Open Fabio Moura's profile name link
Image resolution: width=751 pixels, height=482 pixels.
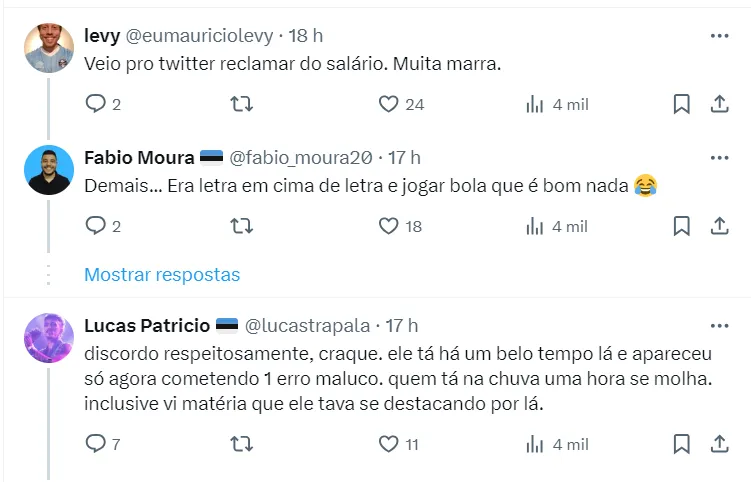point(138,158)
